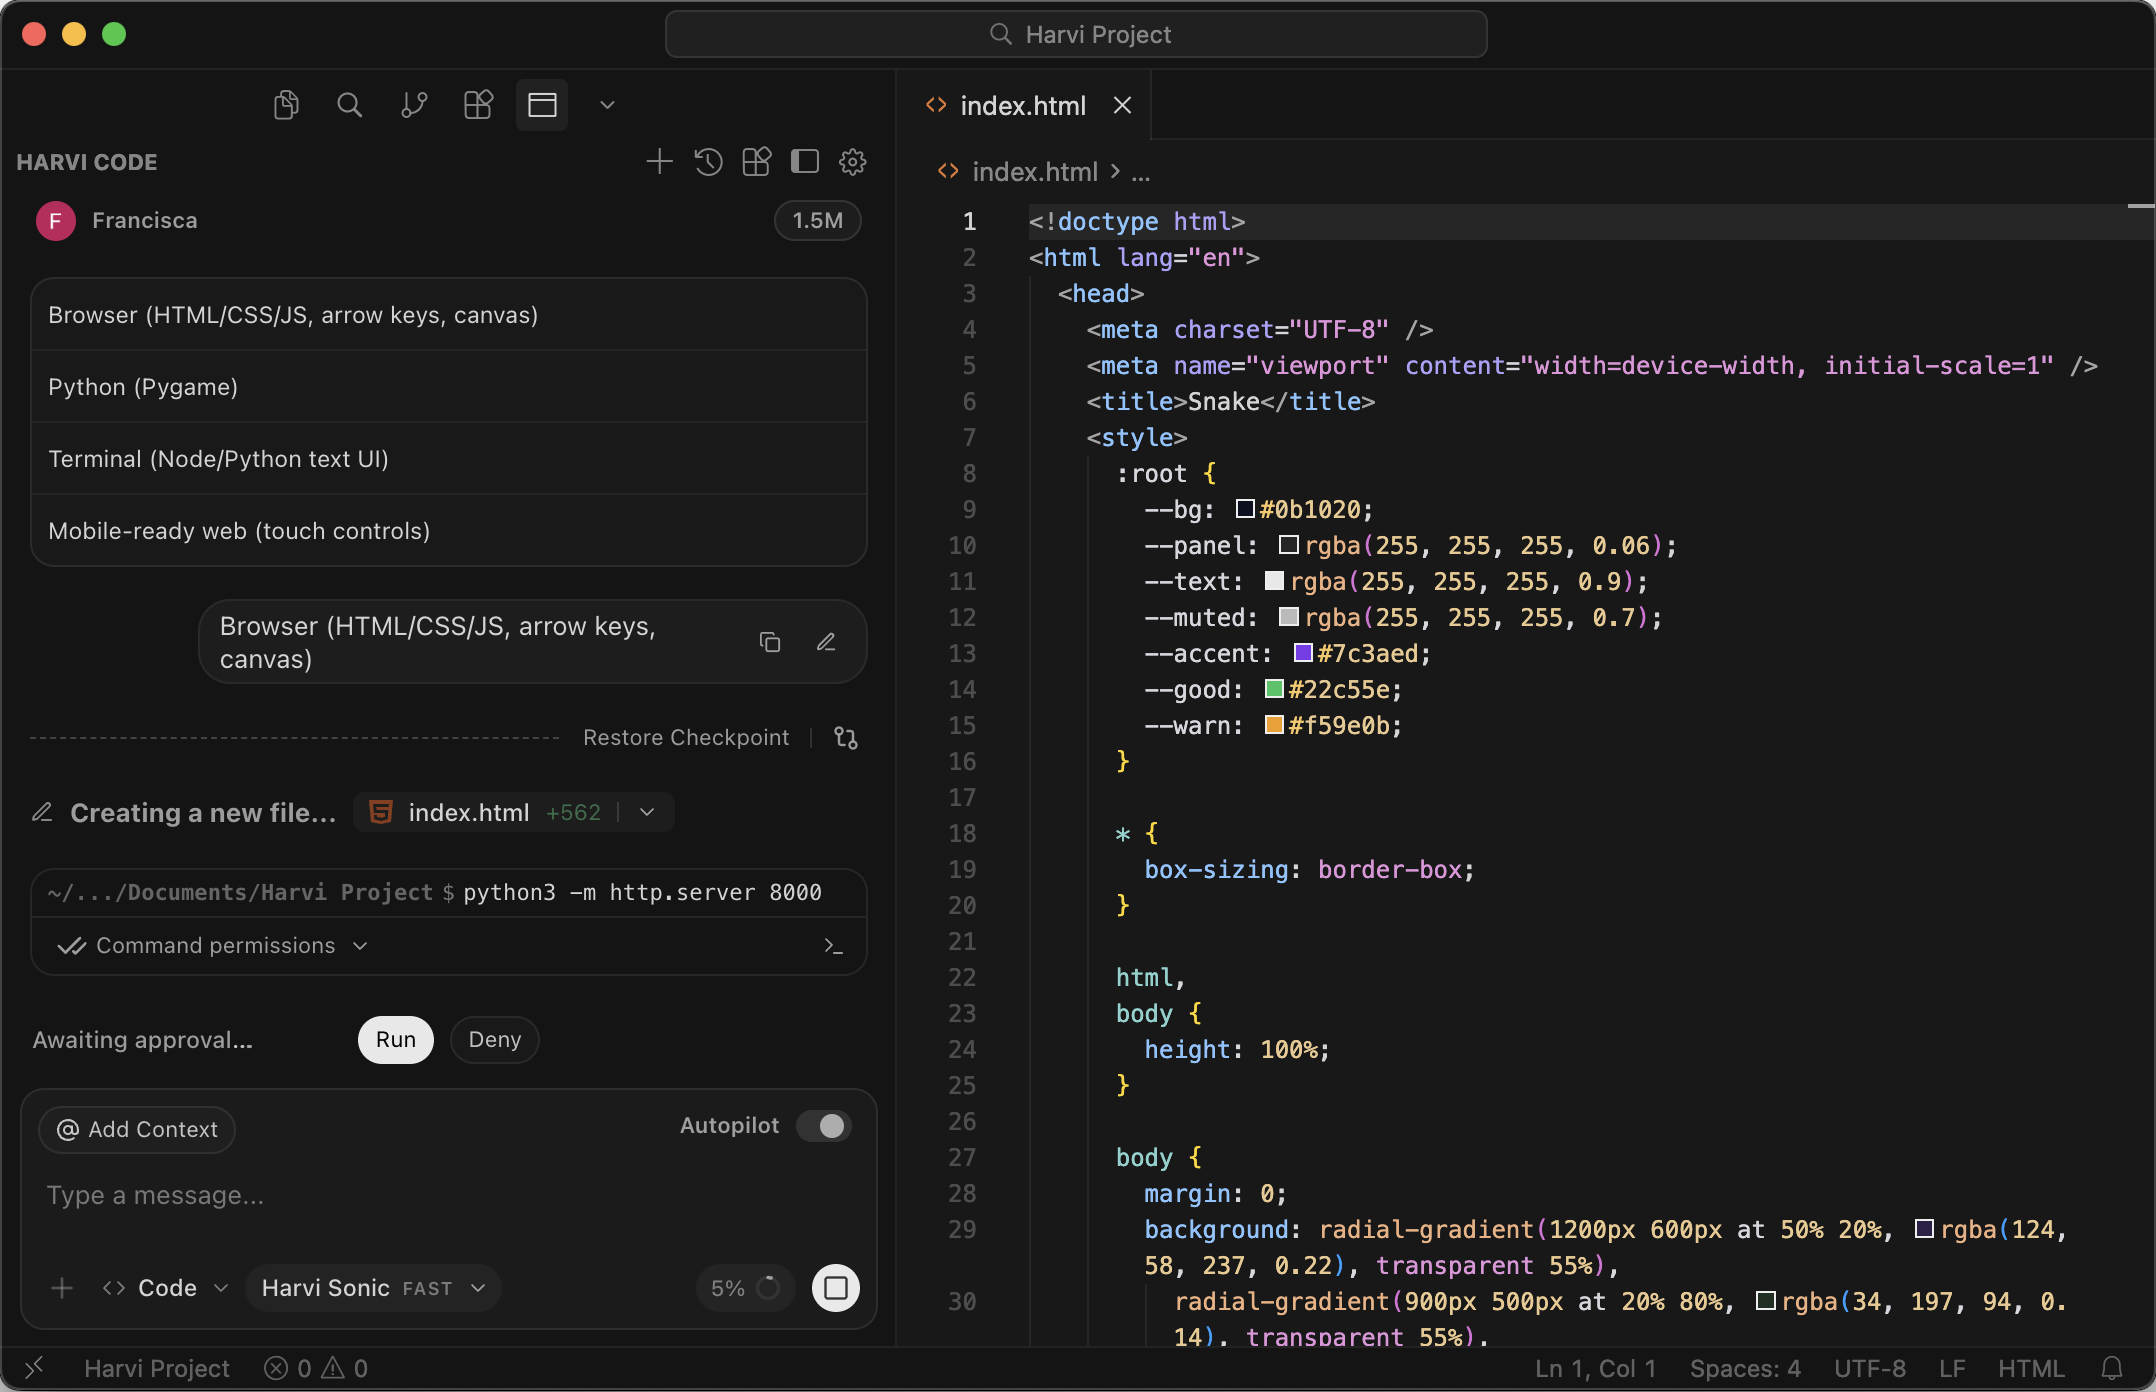Change the LF line ending setting

[x=1952, y=1368]
